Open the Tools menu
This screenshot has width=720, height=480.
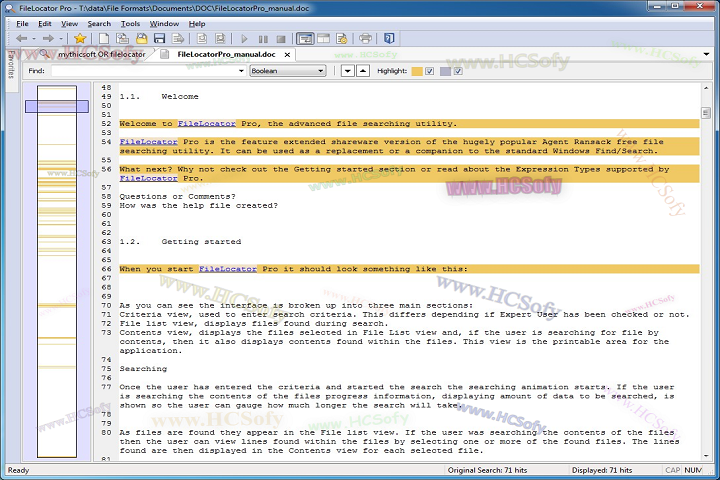tap(130, 24)
